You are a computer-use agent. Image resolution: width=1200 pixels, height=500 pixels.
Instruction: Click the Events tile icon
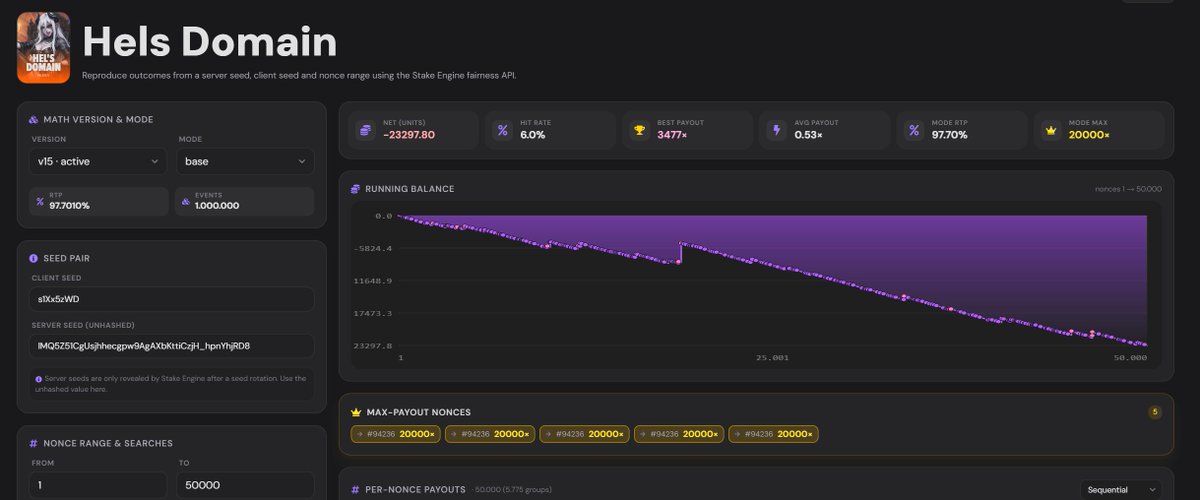186,201
